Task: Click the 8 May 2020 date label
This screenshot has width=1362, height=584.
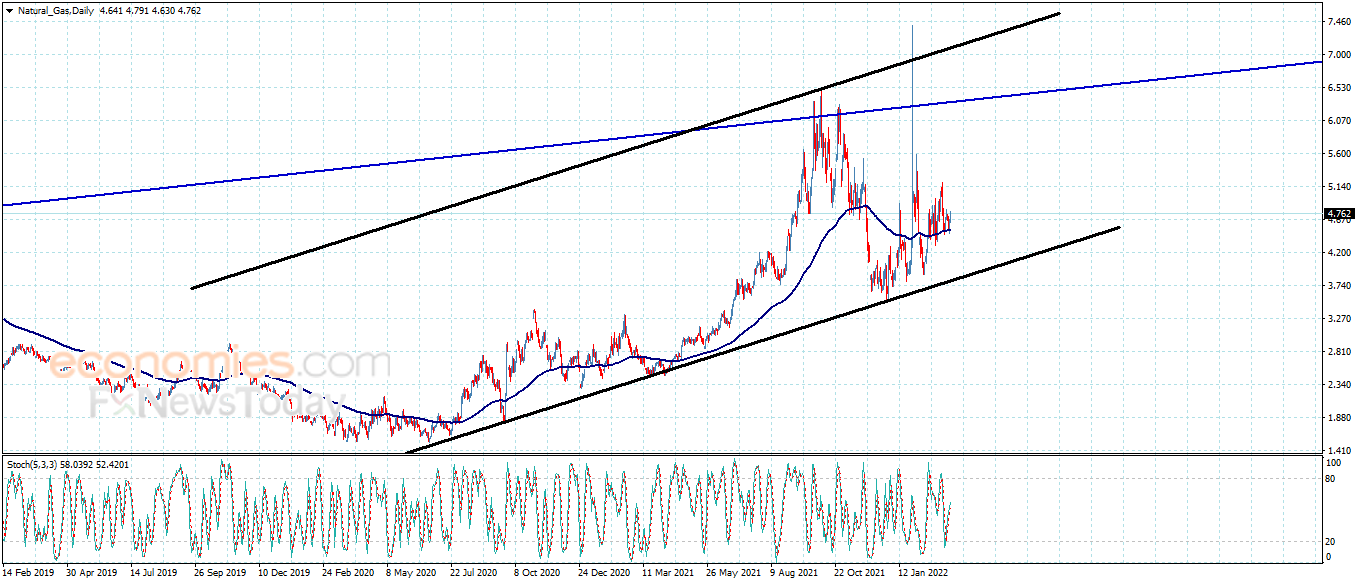Action: (x=412, y=574)
